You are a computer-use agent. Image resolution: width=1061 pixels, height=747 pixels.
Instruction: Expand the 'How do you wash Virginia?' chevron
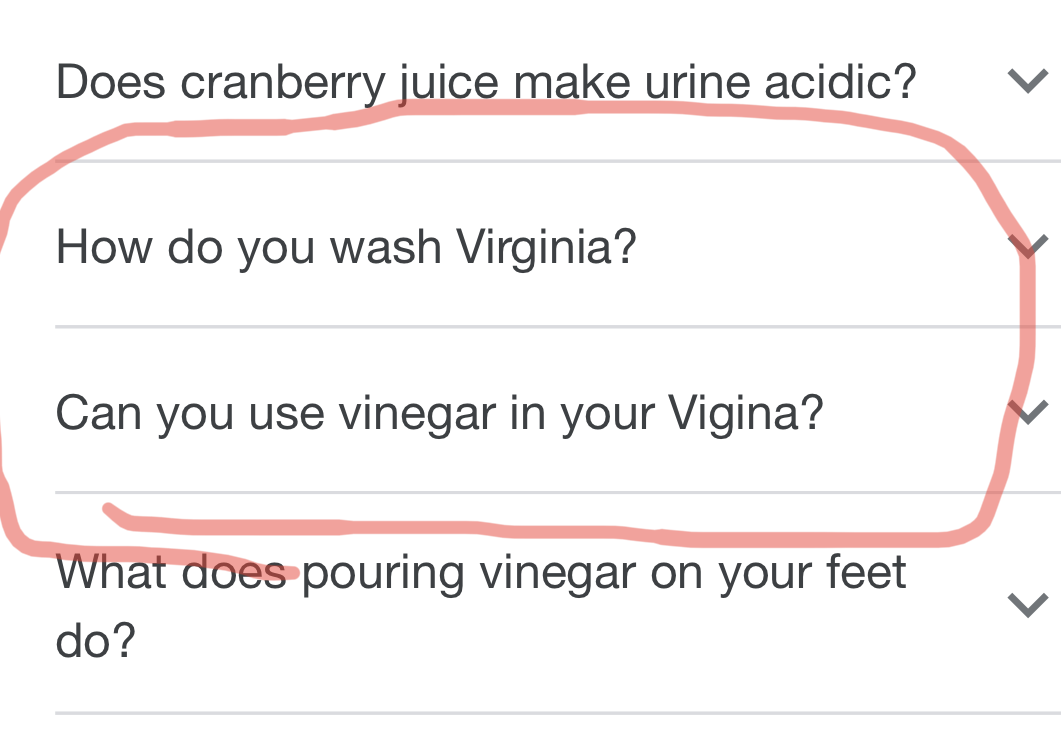tap(1028, 246)
